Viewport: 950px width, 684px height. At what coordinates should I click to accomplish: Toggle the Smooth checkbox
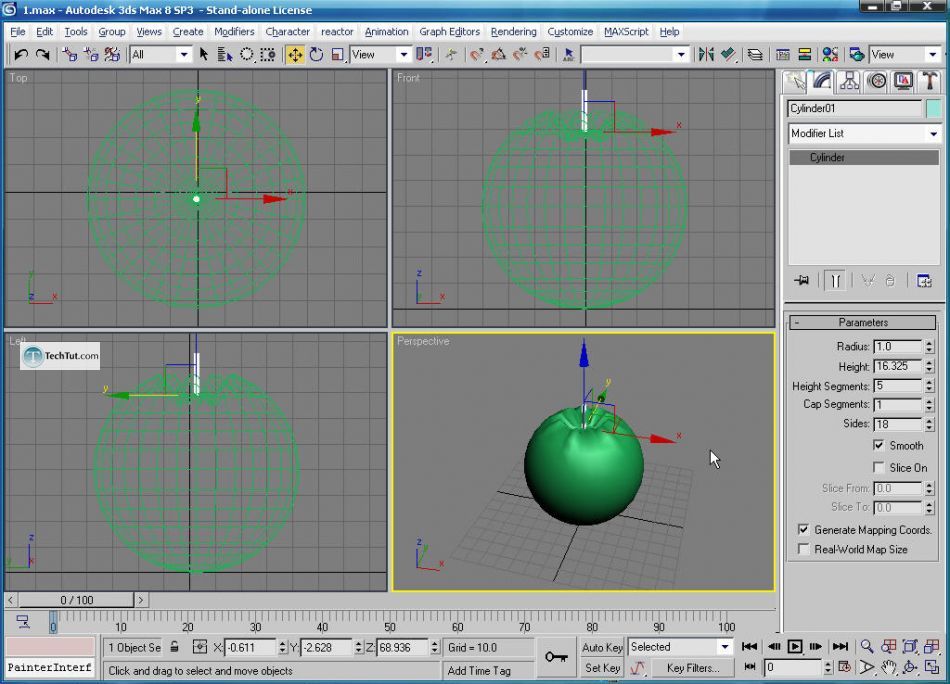coord(879,445)
